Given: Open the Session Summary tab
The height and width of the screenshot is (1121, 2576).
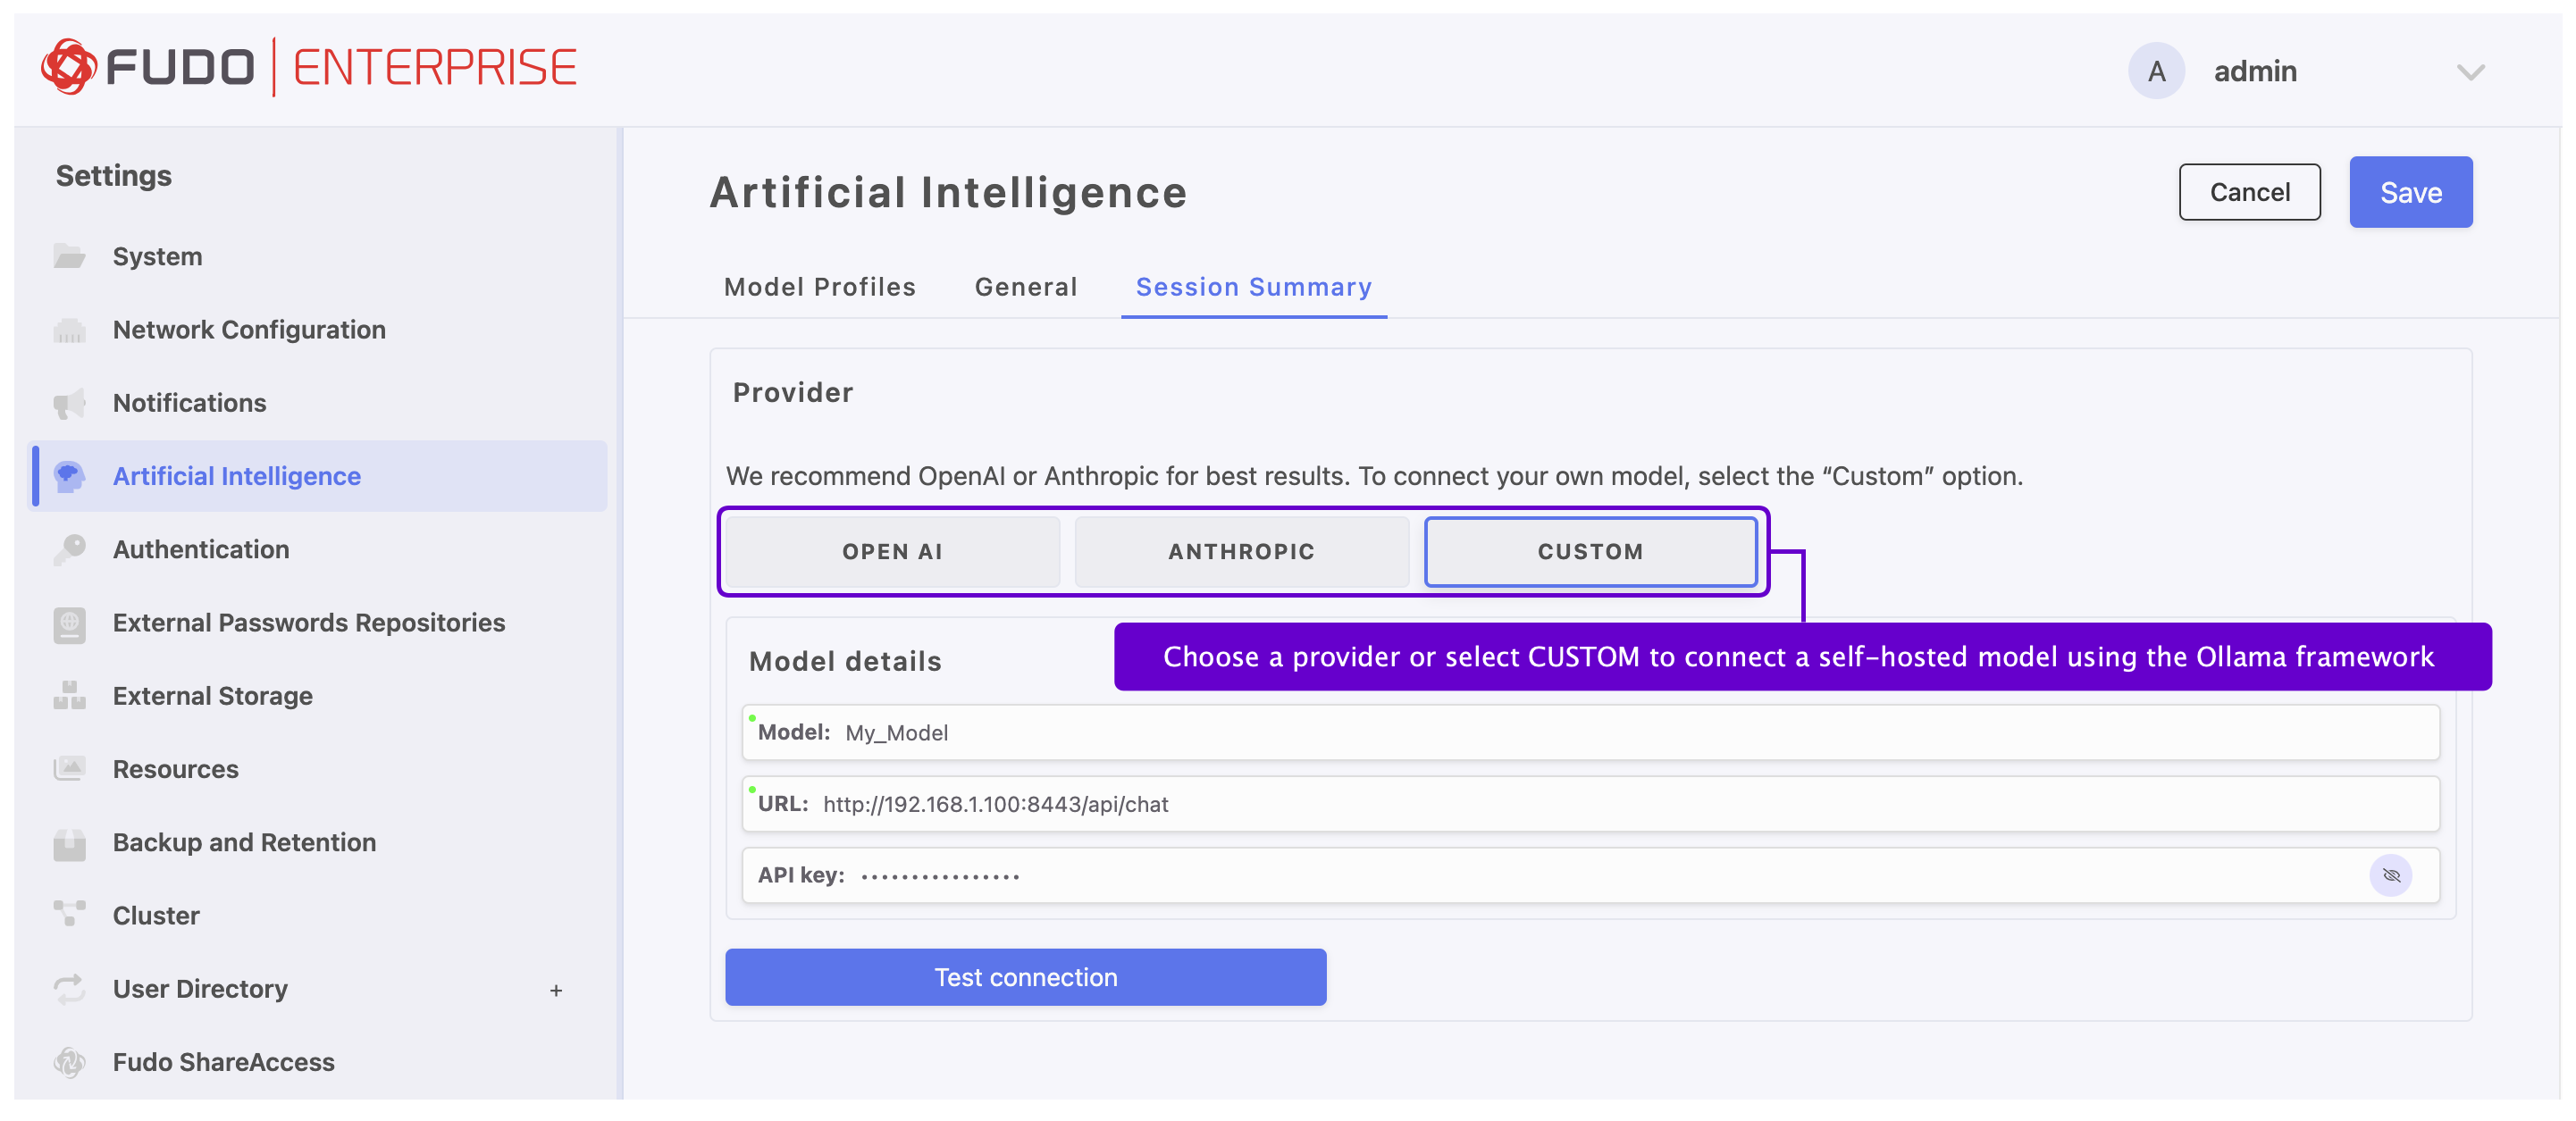Looking at the screenshot, I should [1253, 287].
